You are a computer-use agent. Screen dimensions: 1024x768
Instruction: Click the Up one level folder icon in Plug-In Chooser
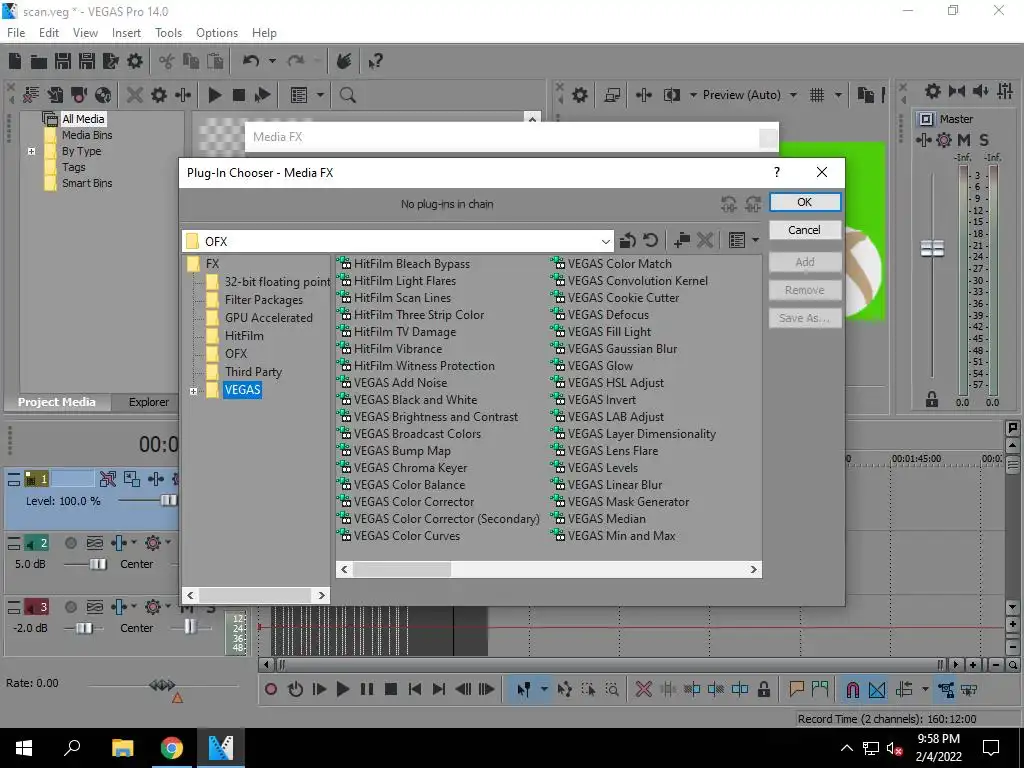(x=628, y=240)
